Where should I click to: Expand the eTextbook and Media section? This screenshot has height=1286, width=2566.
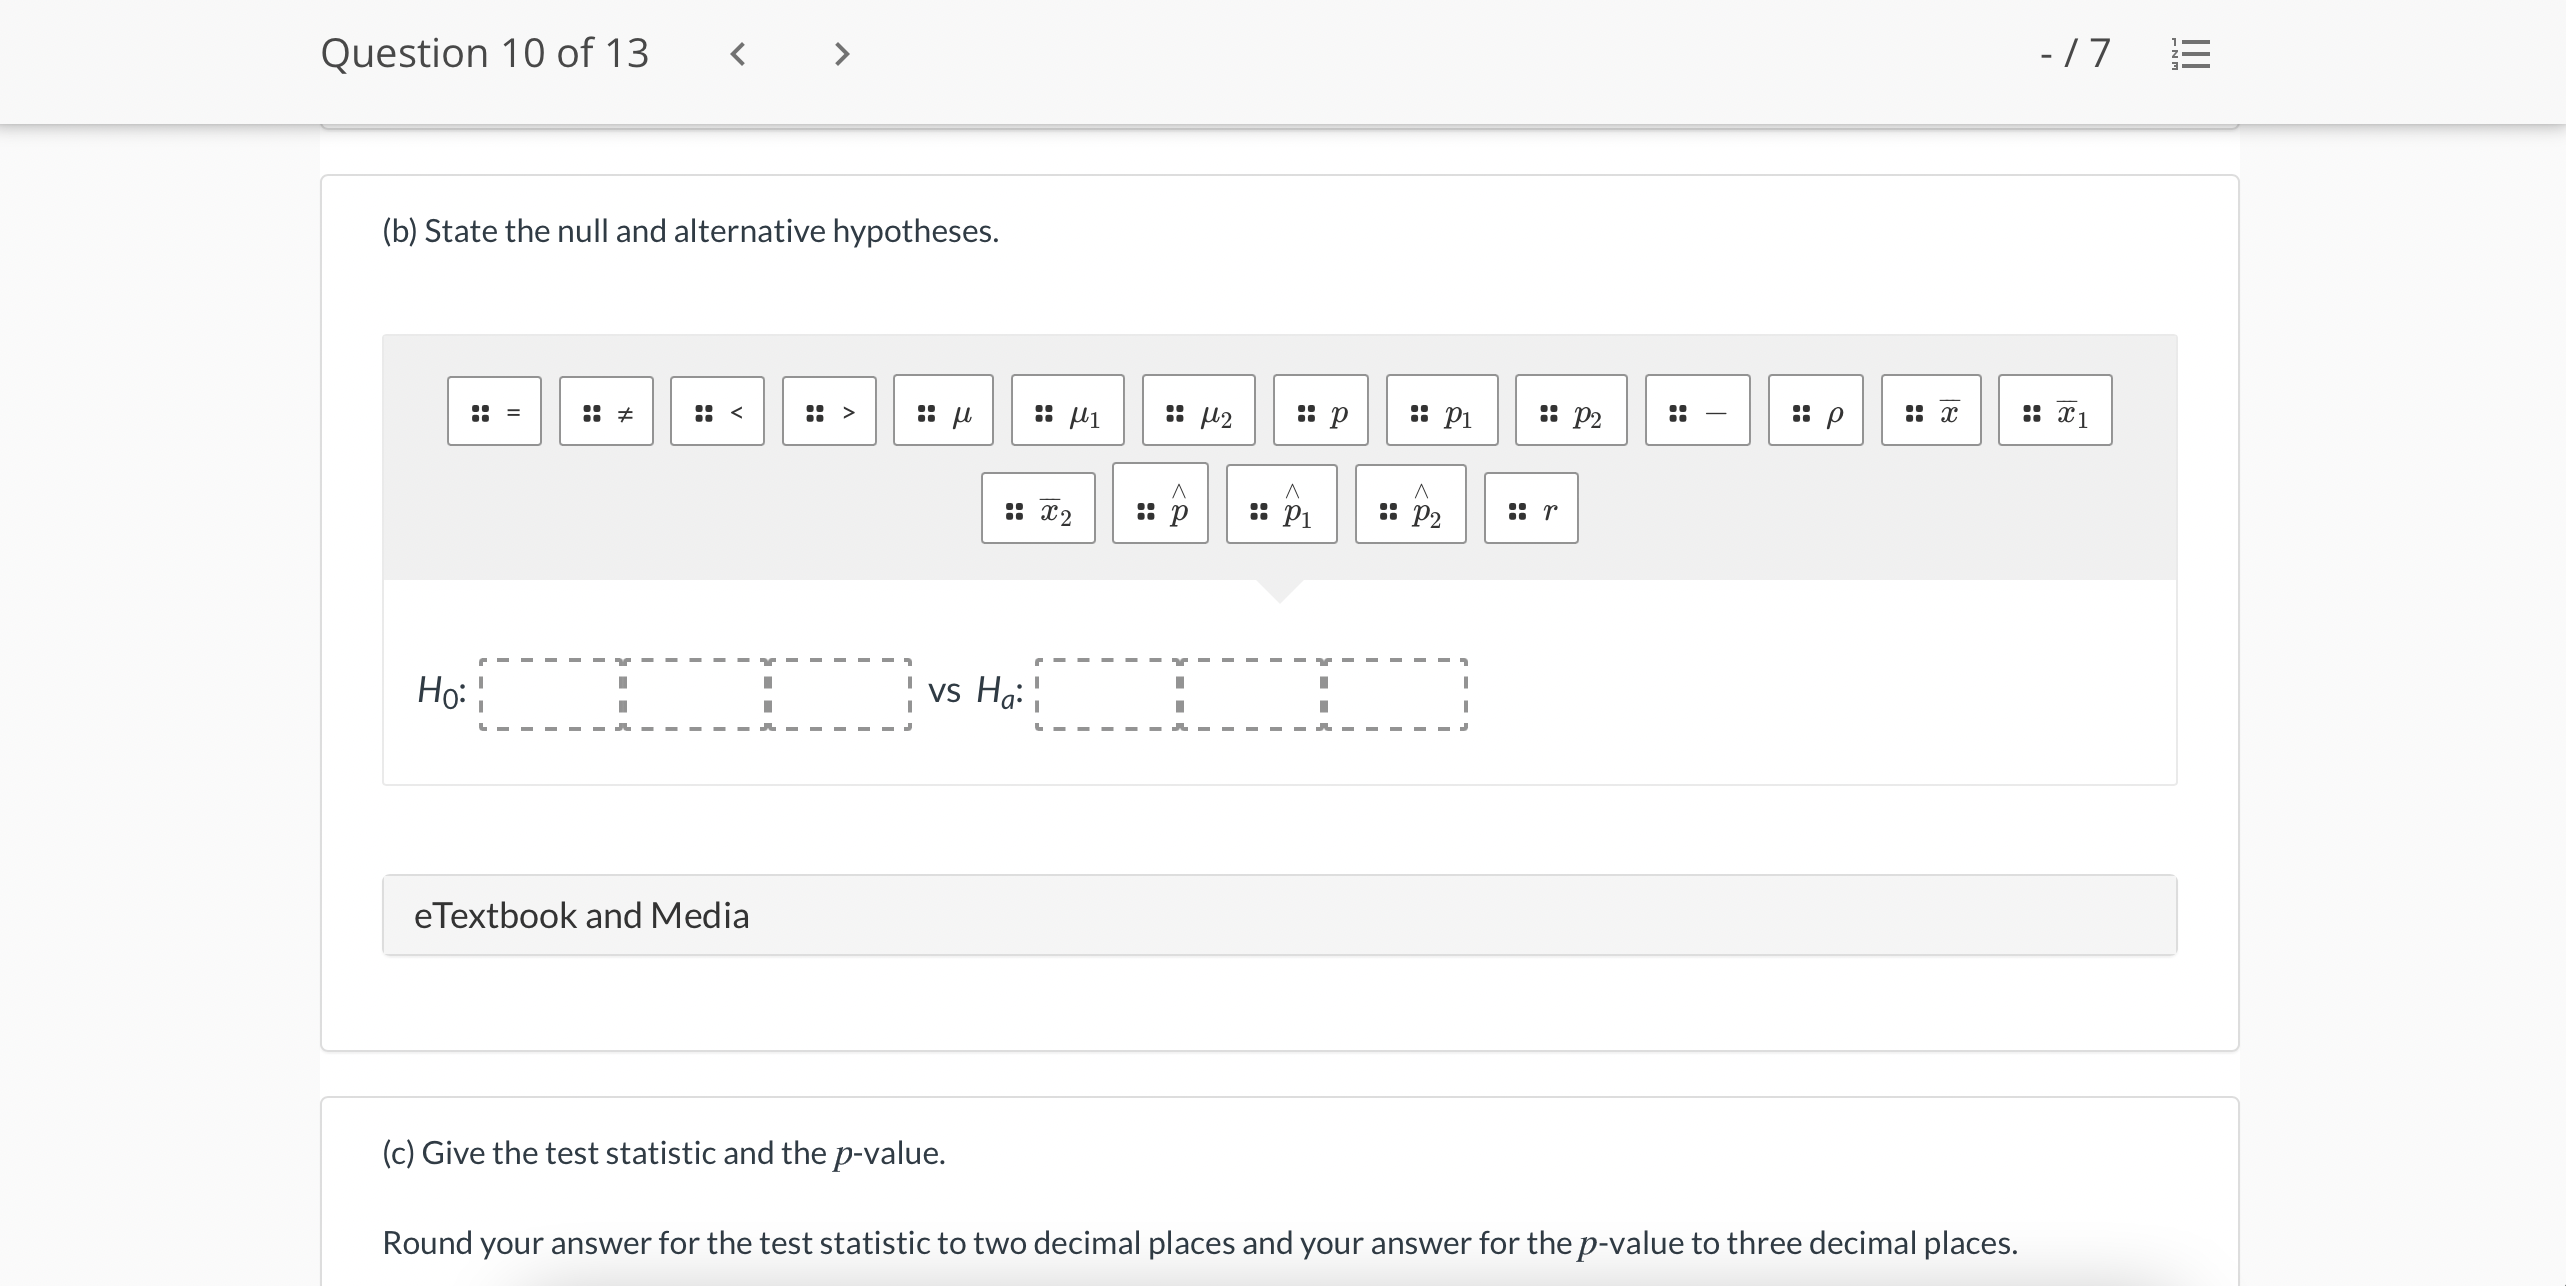point(582,914)
